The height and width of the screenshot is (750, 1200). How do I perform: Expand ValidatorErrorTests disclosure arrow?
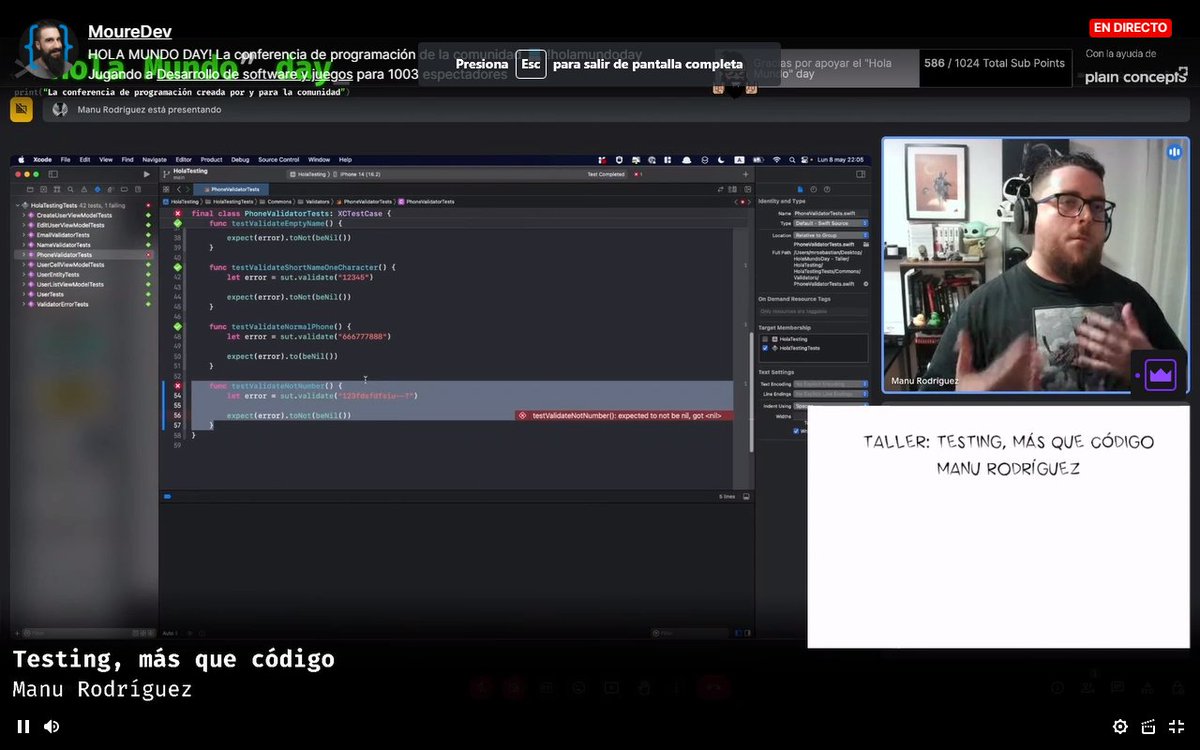[24, 304]
